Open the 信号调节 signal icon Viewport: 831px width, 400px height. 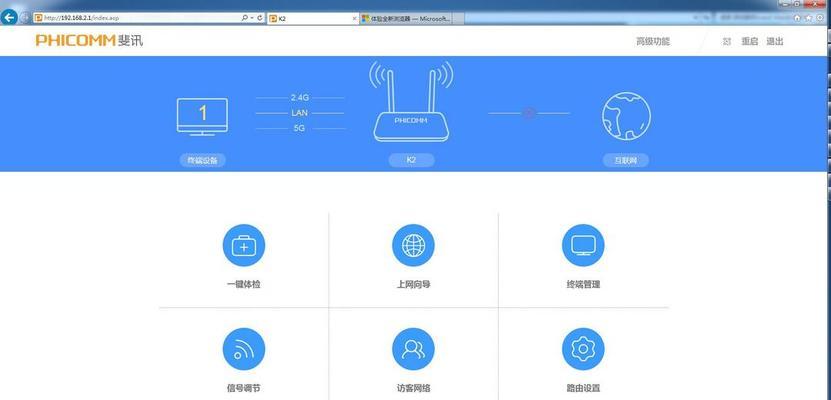(x=244, y=349)
